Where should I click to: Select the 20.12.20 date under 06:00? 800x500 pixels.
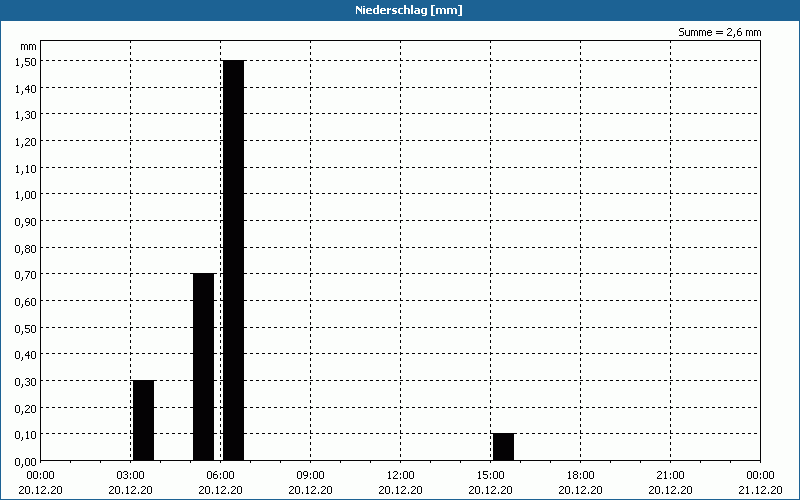point(220,490)
